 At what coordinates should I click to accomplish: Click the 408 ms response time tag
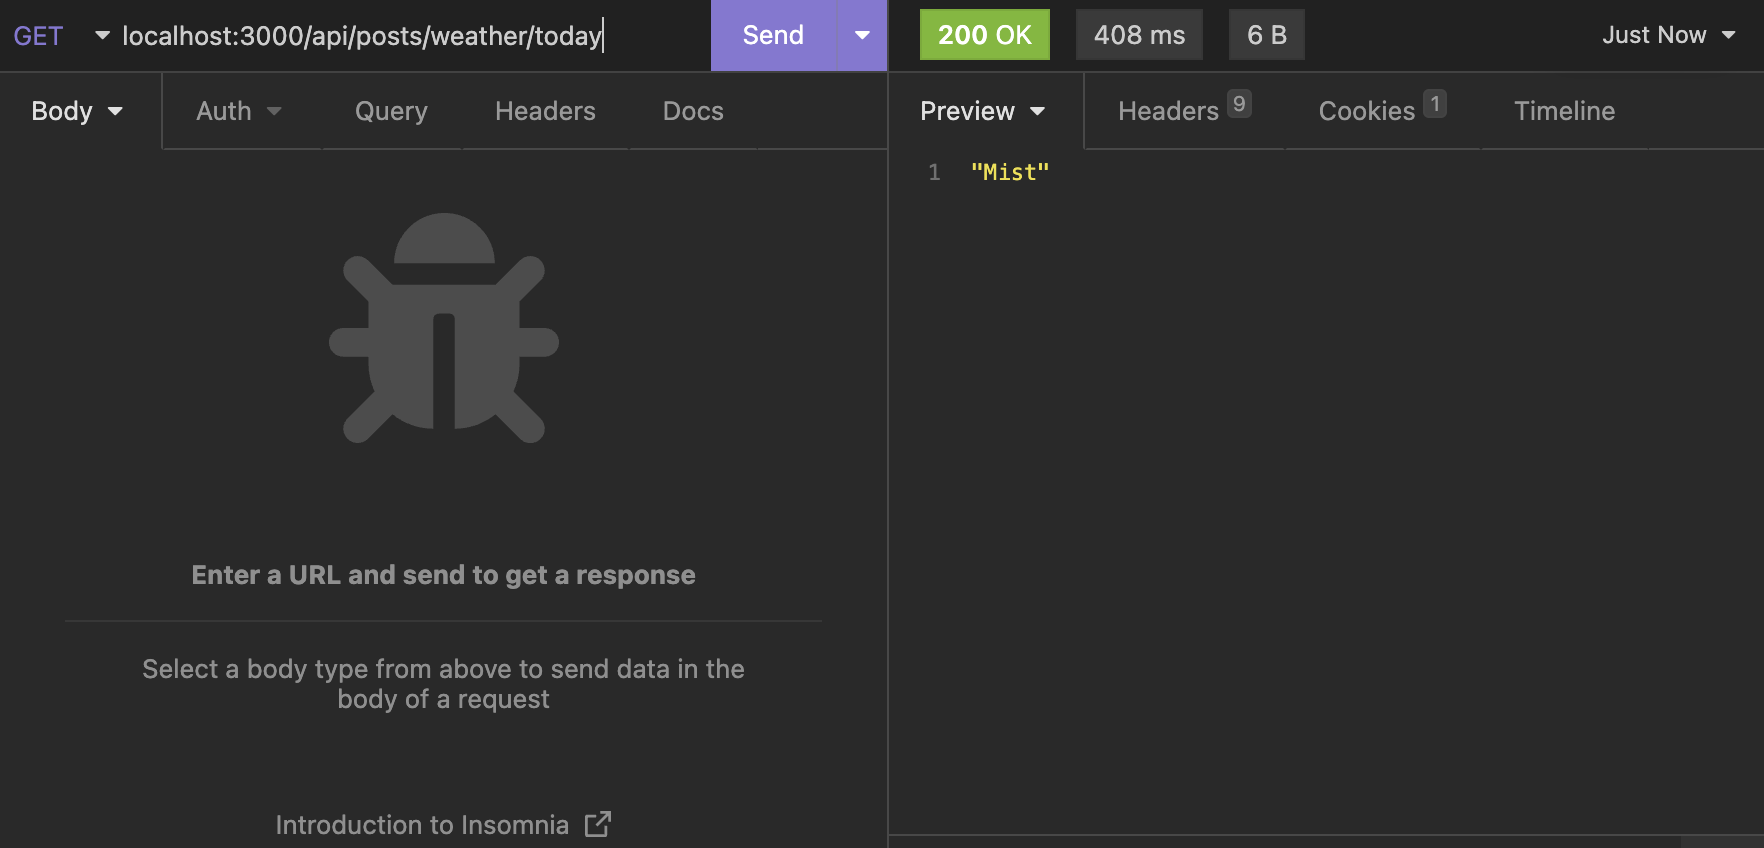(1139, 35)
